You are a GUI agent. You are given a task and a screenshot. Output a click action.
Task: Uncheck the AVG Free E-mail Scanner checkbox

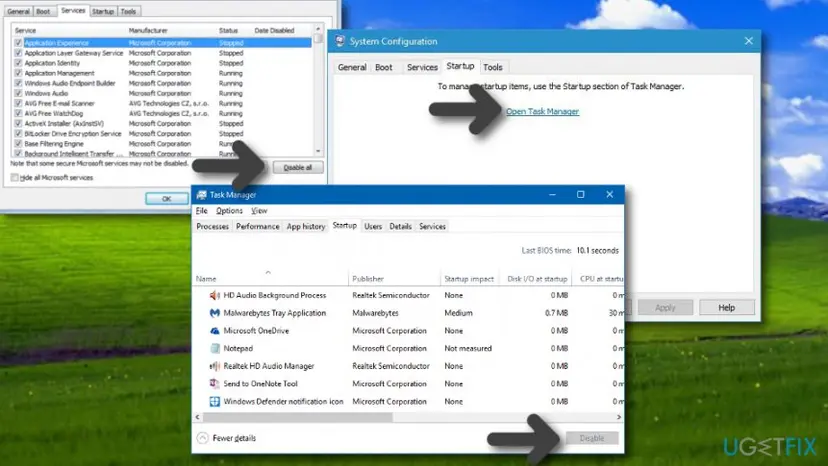(18, 103)
